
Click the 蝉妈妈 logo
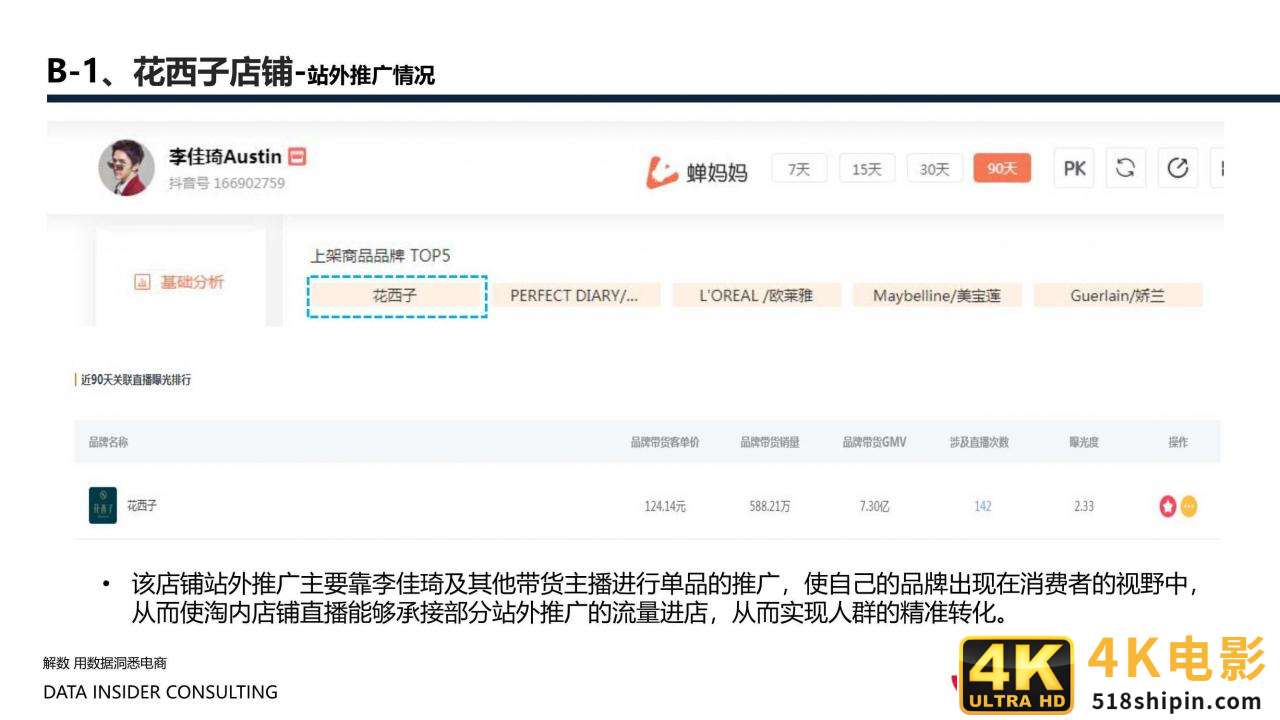coord(696,171)
